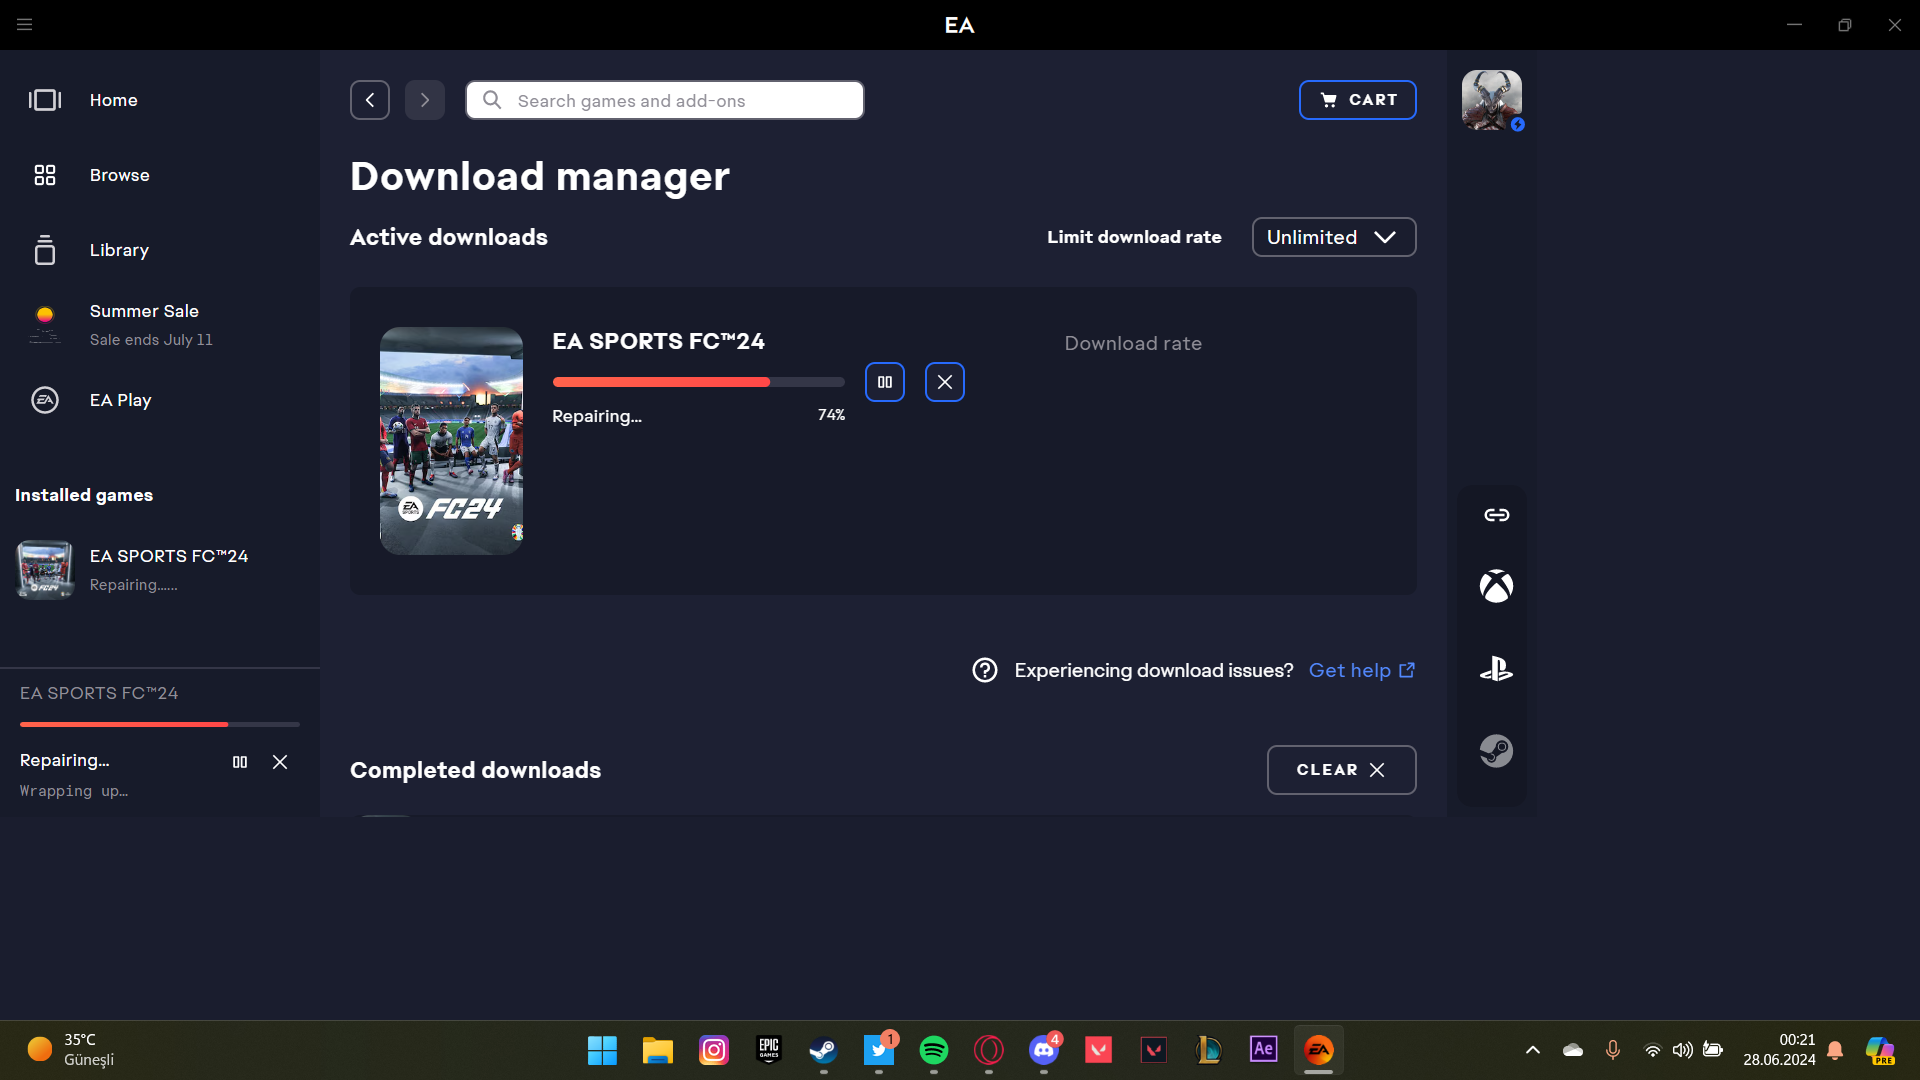This screenshot has width=1920, height=1080.
Task: Click the FC 24 repair progress bar
Action: [698, 382]
